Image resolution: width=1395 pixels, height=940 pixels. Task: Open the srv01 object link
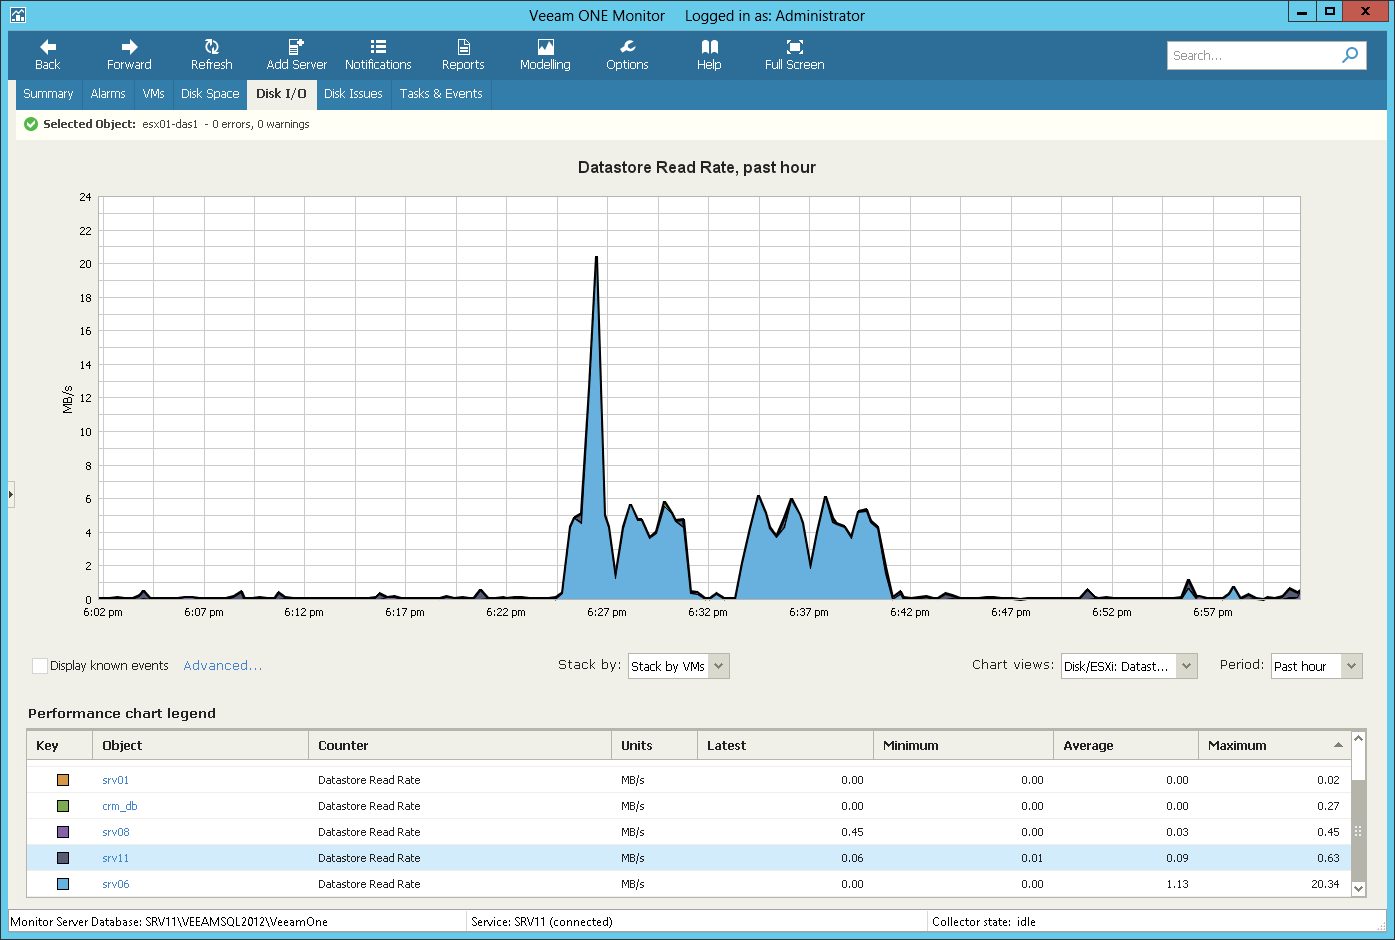(116, 780)
